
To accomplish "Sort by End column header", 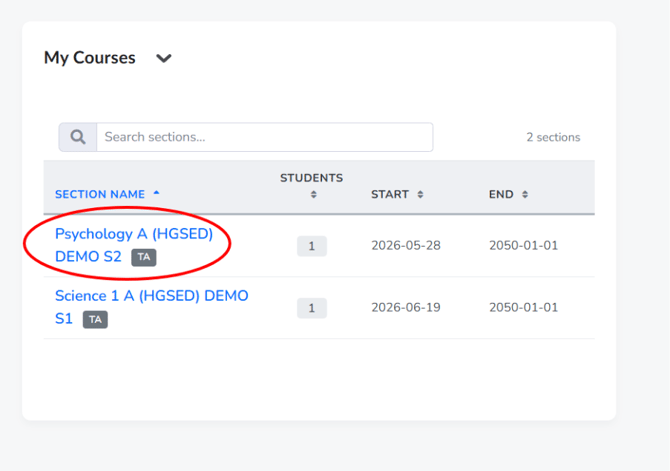I will click(501, 194).
